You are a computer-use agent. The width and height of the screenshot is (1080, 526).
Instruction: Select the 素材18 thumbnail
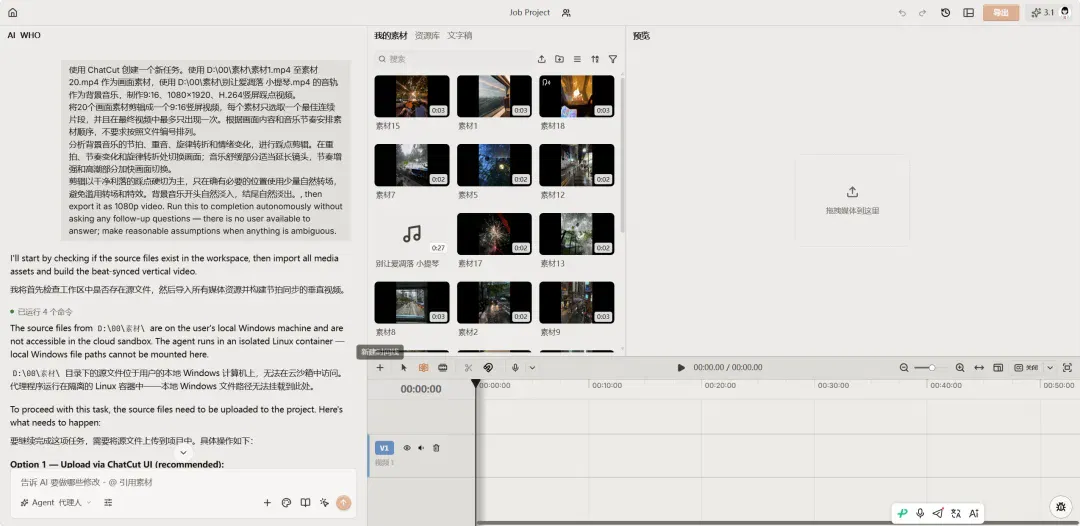[577, 96]
